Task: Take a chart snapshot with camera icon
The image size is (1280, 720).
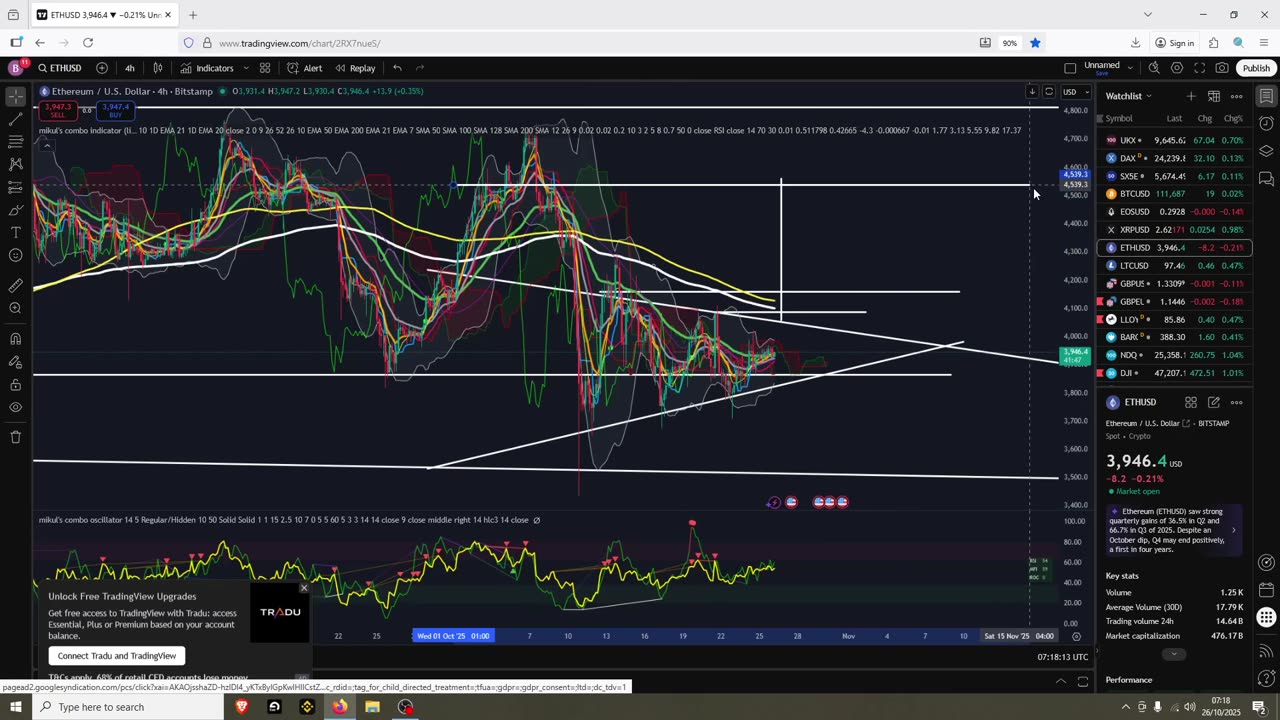Action: click(x=1222, y=68)
